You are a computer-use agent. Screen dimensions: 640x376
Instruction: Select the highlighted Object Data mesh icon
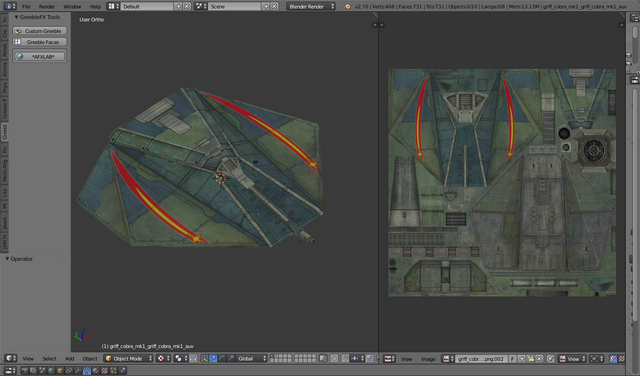(x=87, y=370)
